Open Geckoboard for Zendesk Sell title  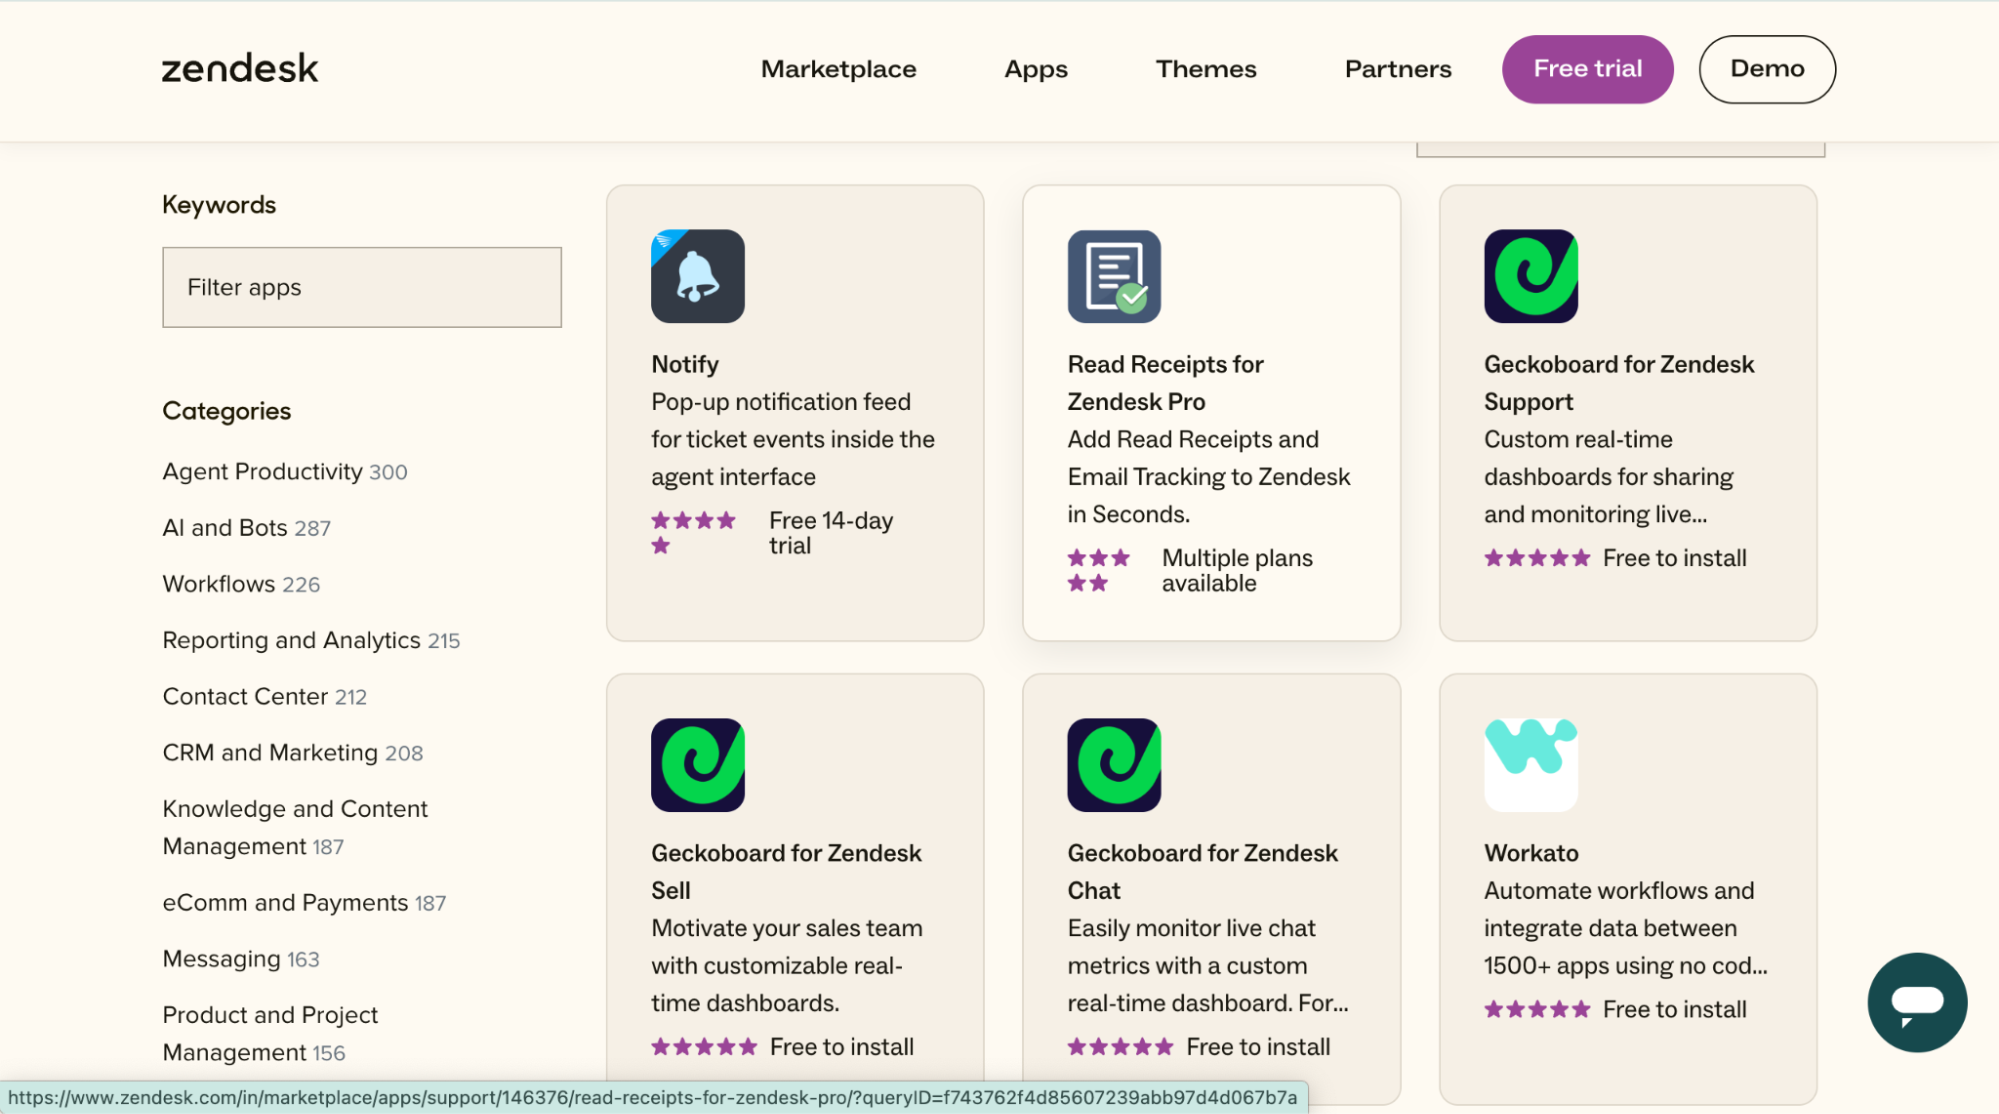click(786, 871)
